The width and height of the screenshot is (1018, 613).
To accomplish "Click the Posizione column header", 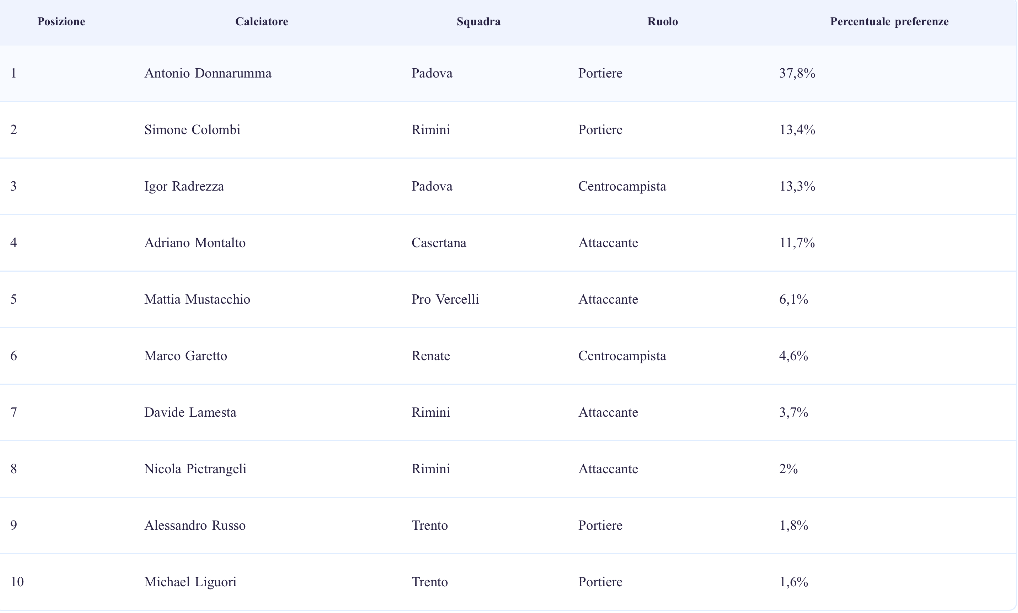I will click(x=61, y=21).
